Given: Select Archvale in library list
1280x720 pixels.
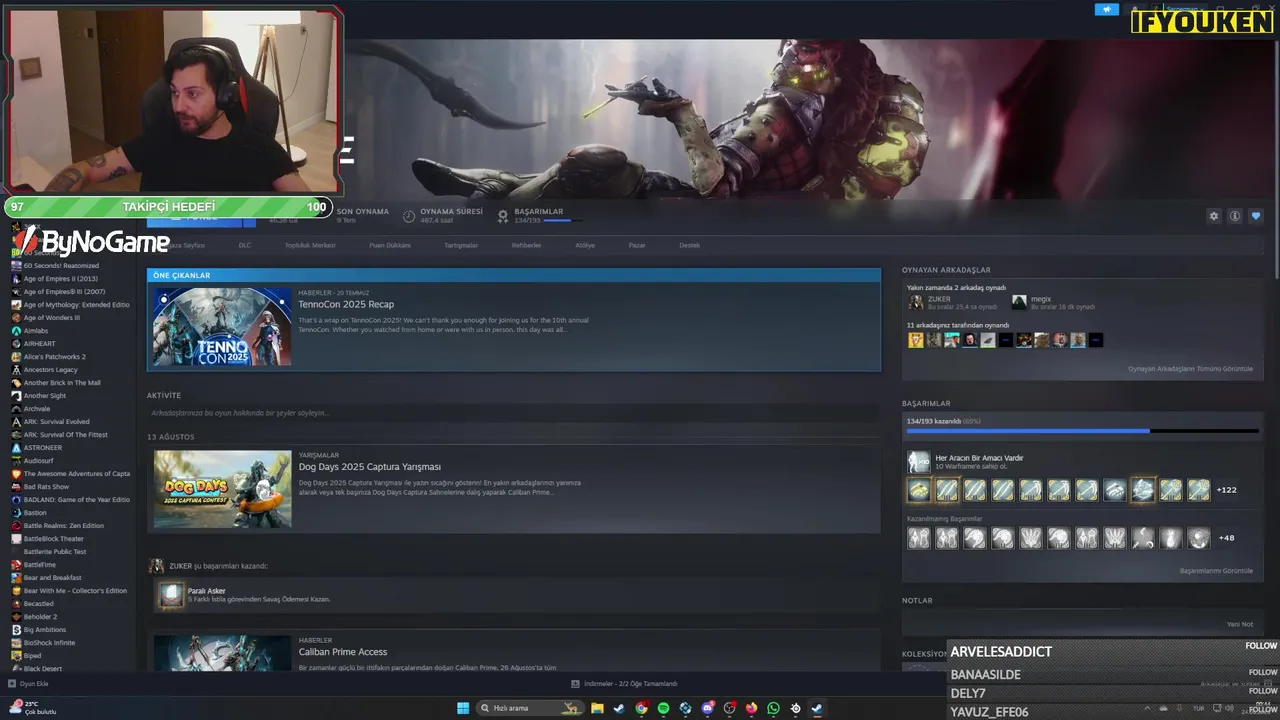Looking at the screenshot, I should click(37, 409).
